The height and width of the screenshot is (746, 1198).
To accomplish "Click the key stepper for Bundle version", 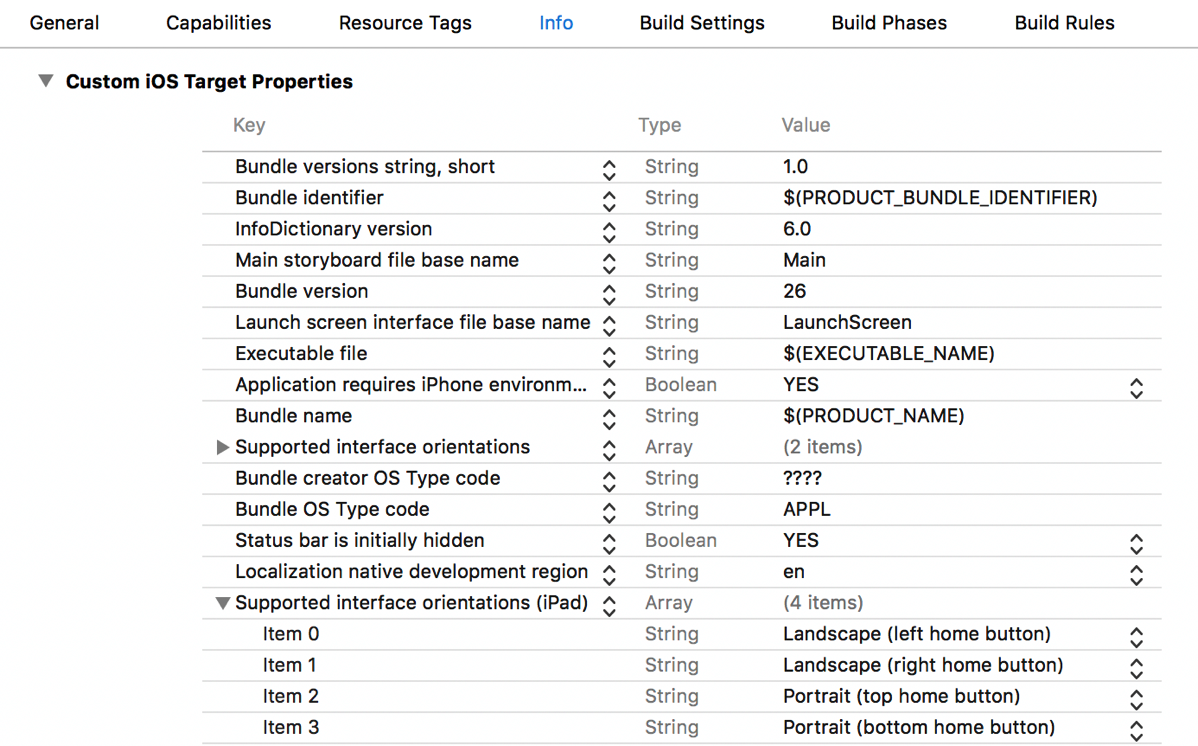I will tap(609, 293).
